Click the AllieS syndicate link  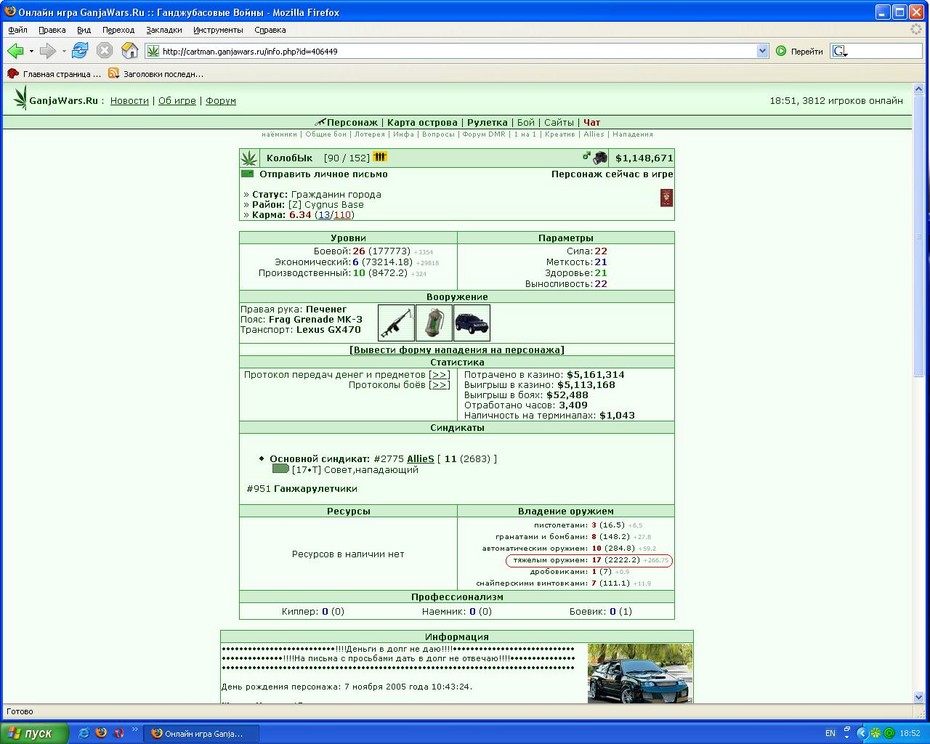[420, 459]
